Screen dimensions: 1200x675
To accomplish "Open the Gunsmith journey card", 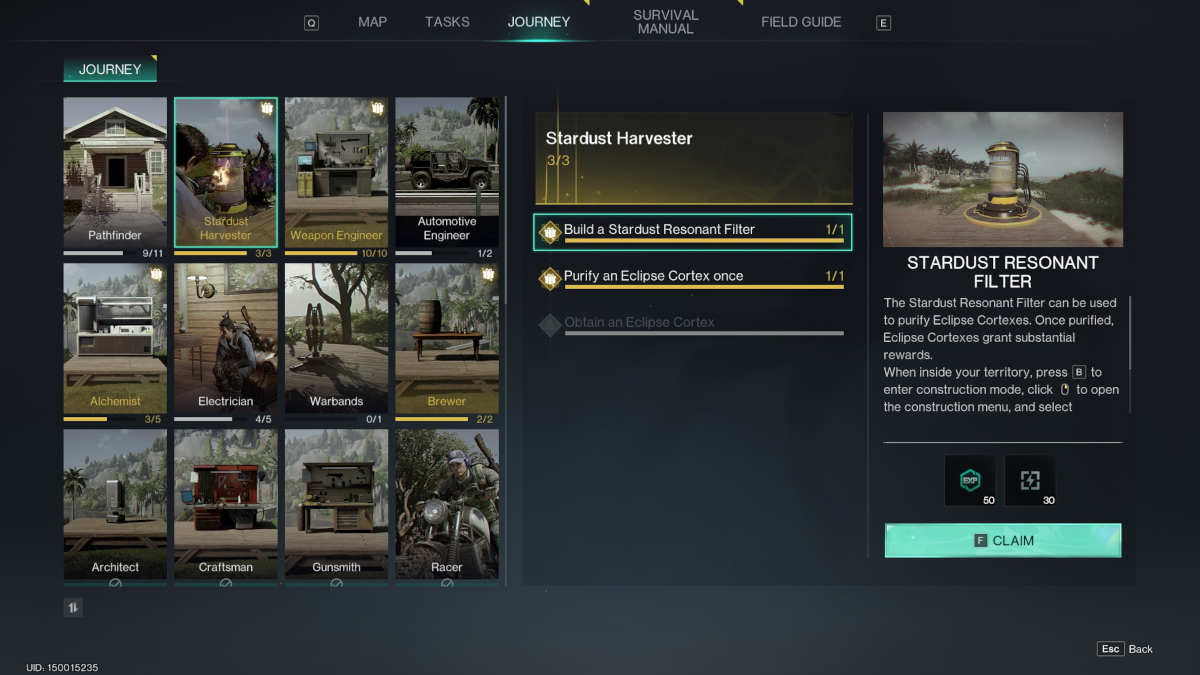I will tap(336, 504).
